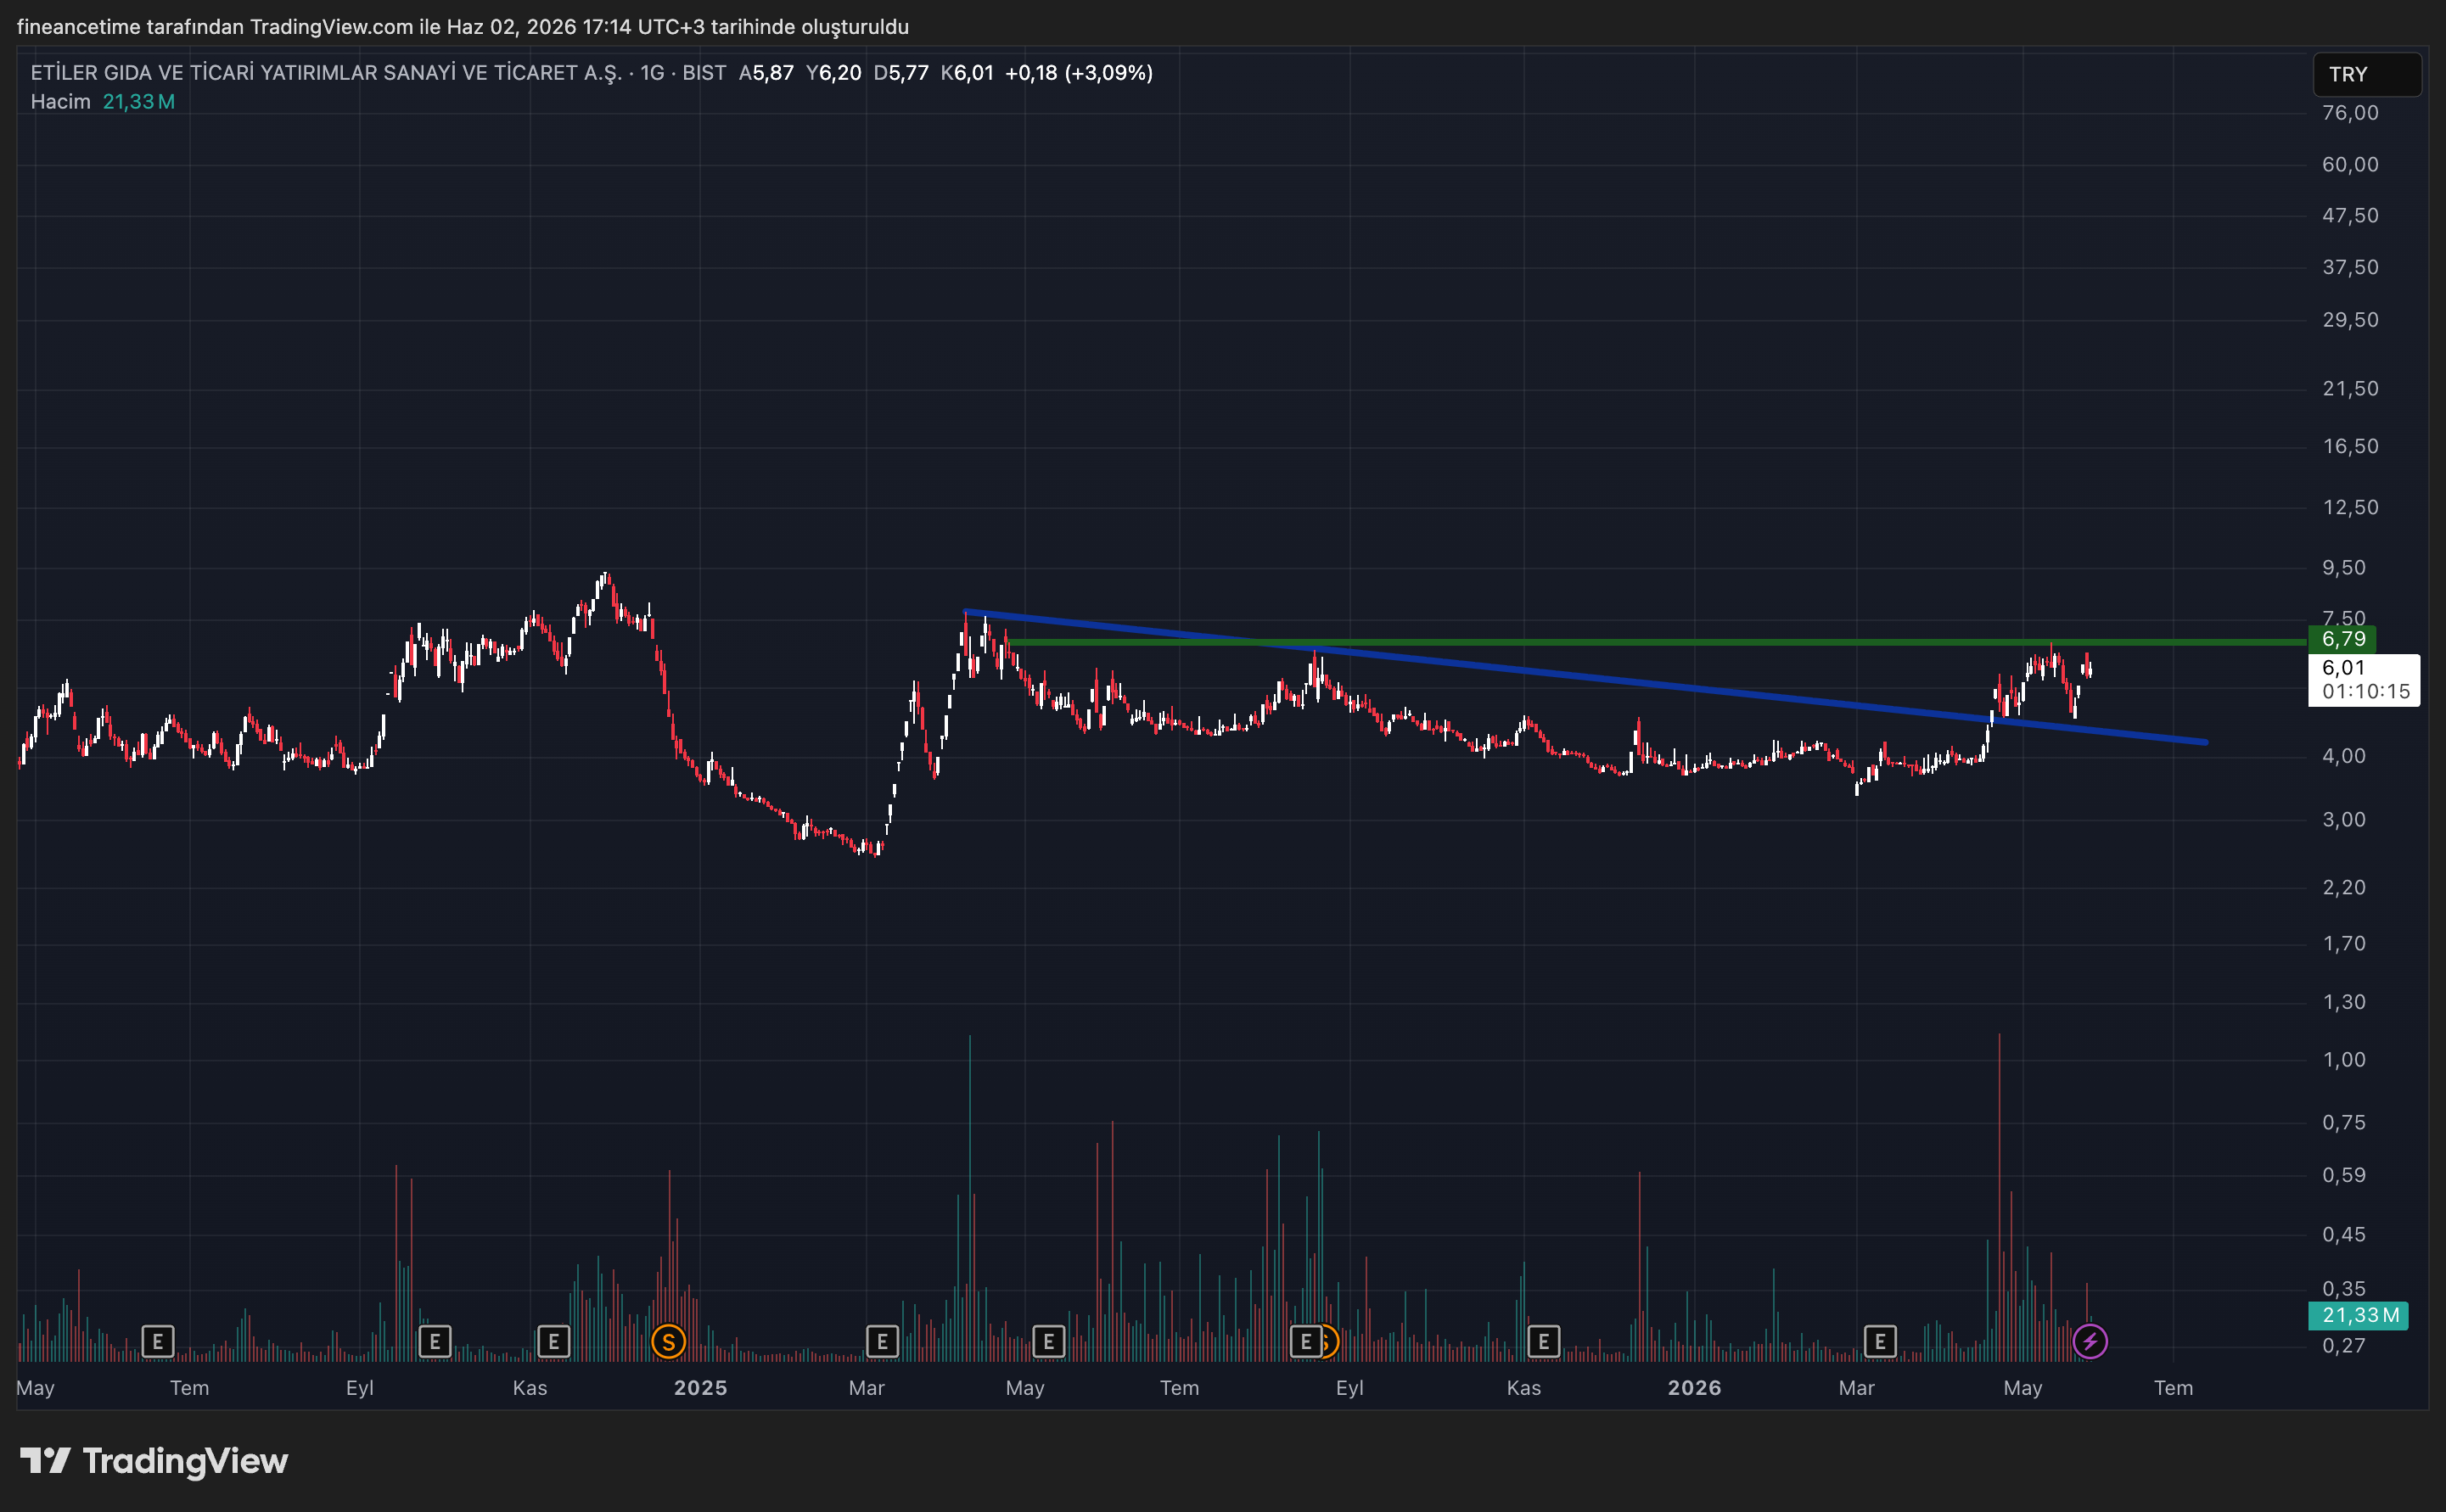Click the bar countdown 01:10:15
Viewport: 2446px width, 1512px height.
[x=2365, y=691]
